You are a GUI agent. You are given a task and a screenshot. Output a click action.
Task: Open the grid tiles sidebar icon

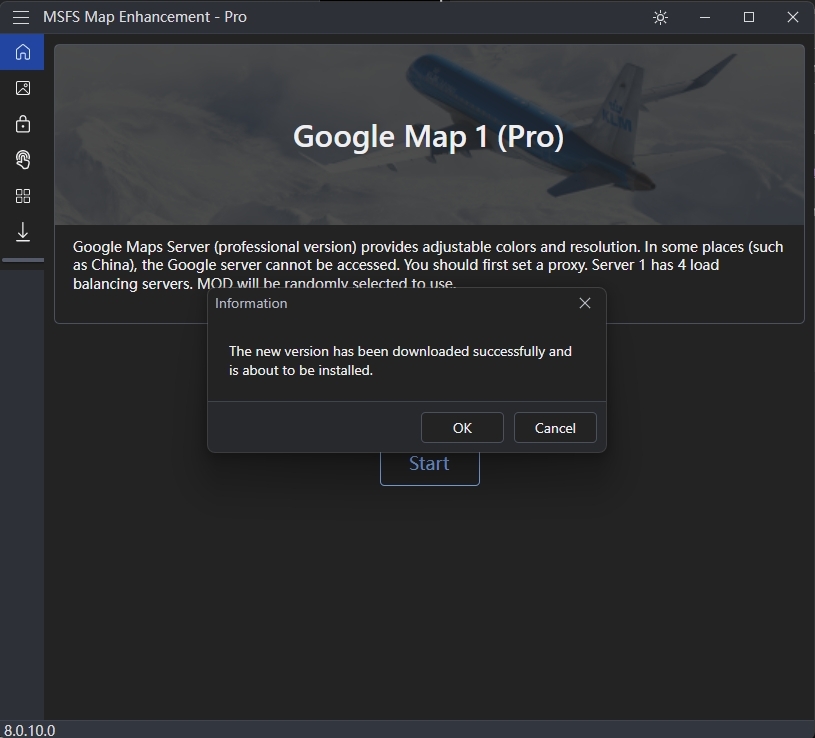[x=22, y=196]
